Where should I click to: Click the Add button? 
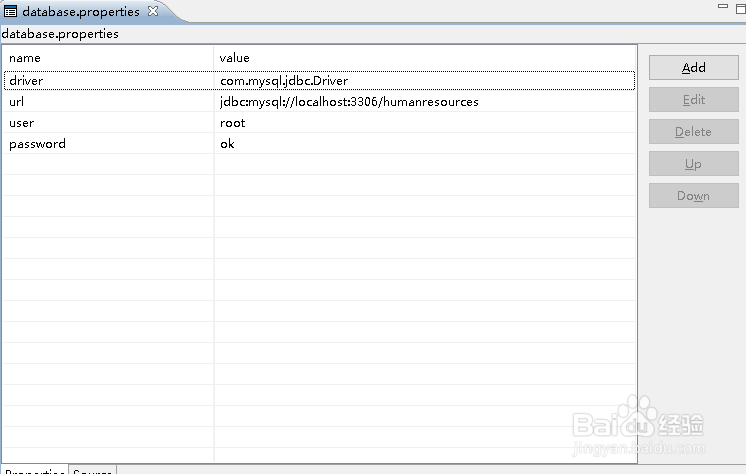tap(694, 68)
